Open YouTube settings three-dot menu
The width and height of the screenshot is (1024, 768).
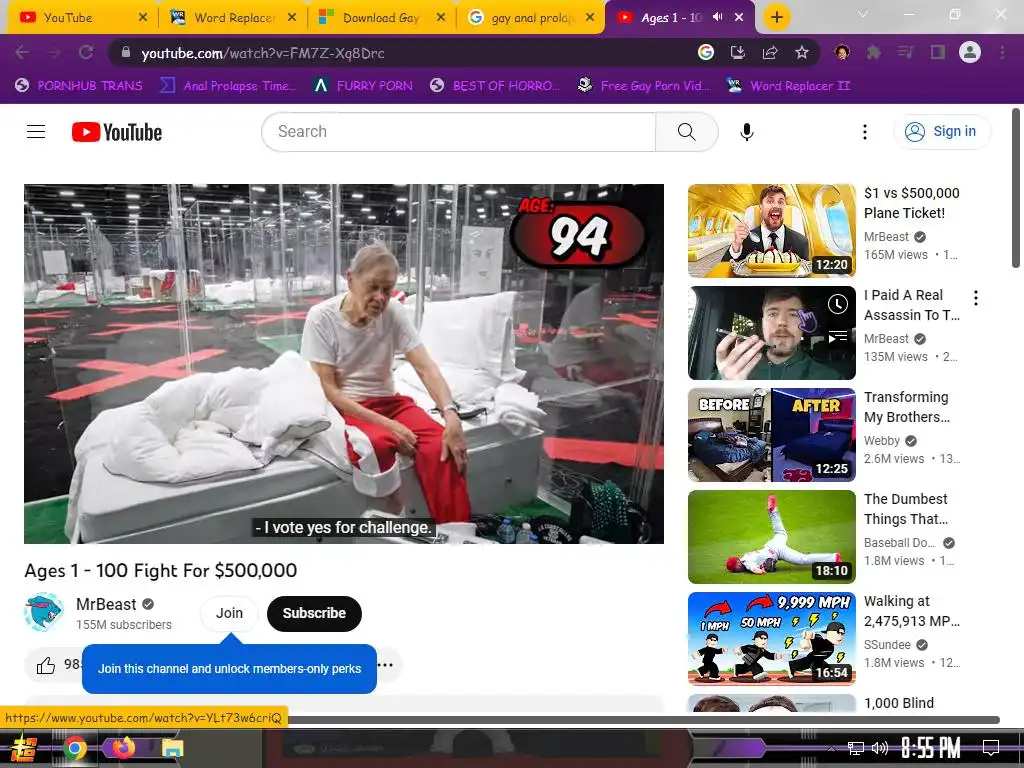click(865, 132)
